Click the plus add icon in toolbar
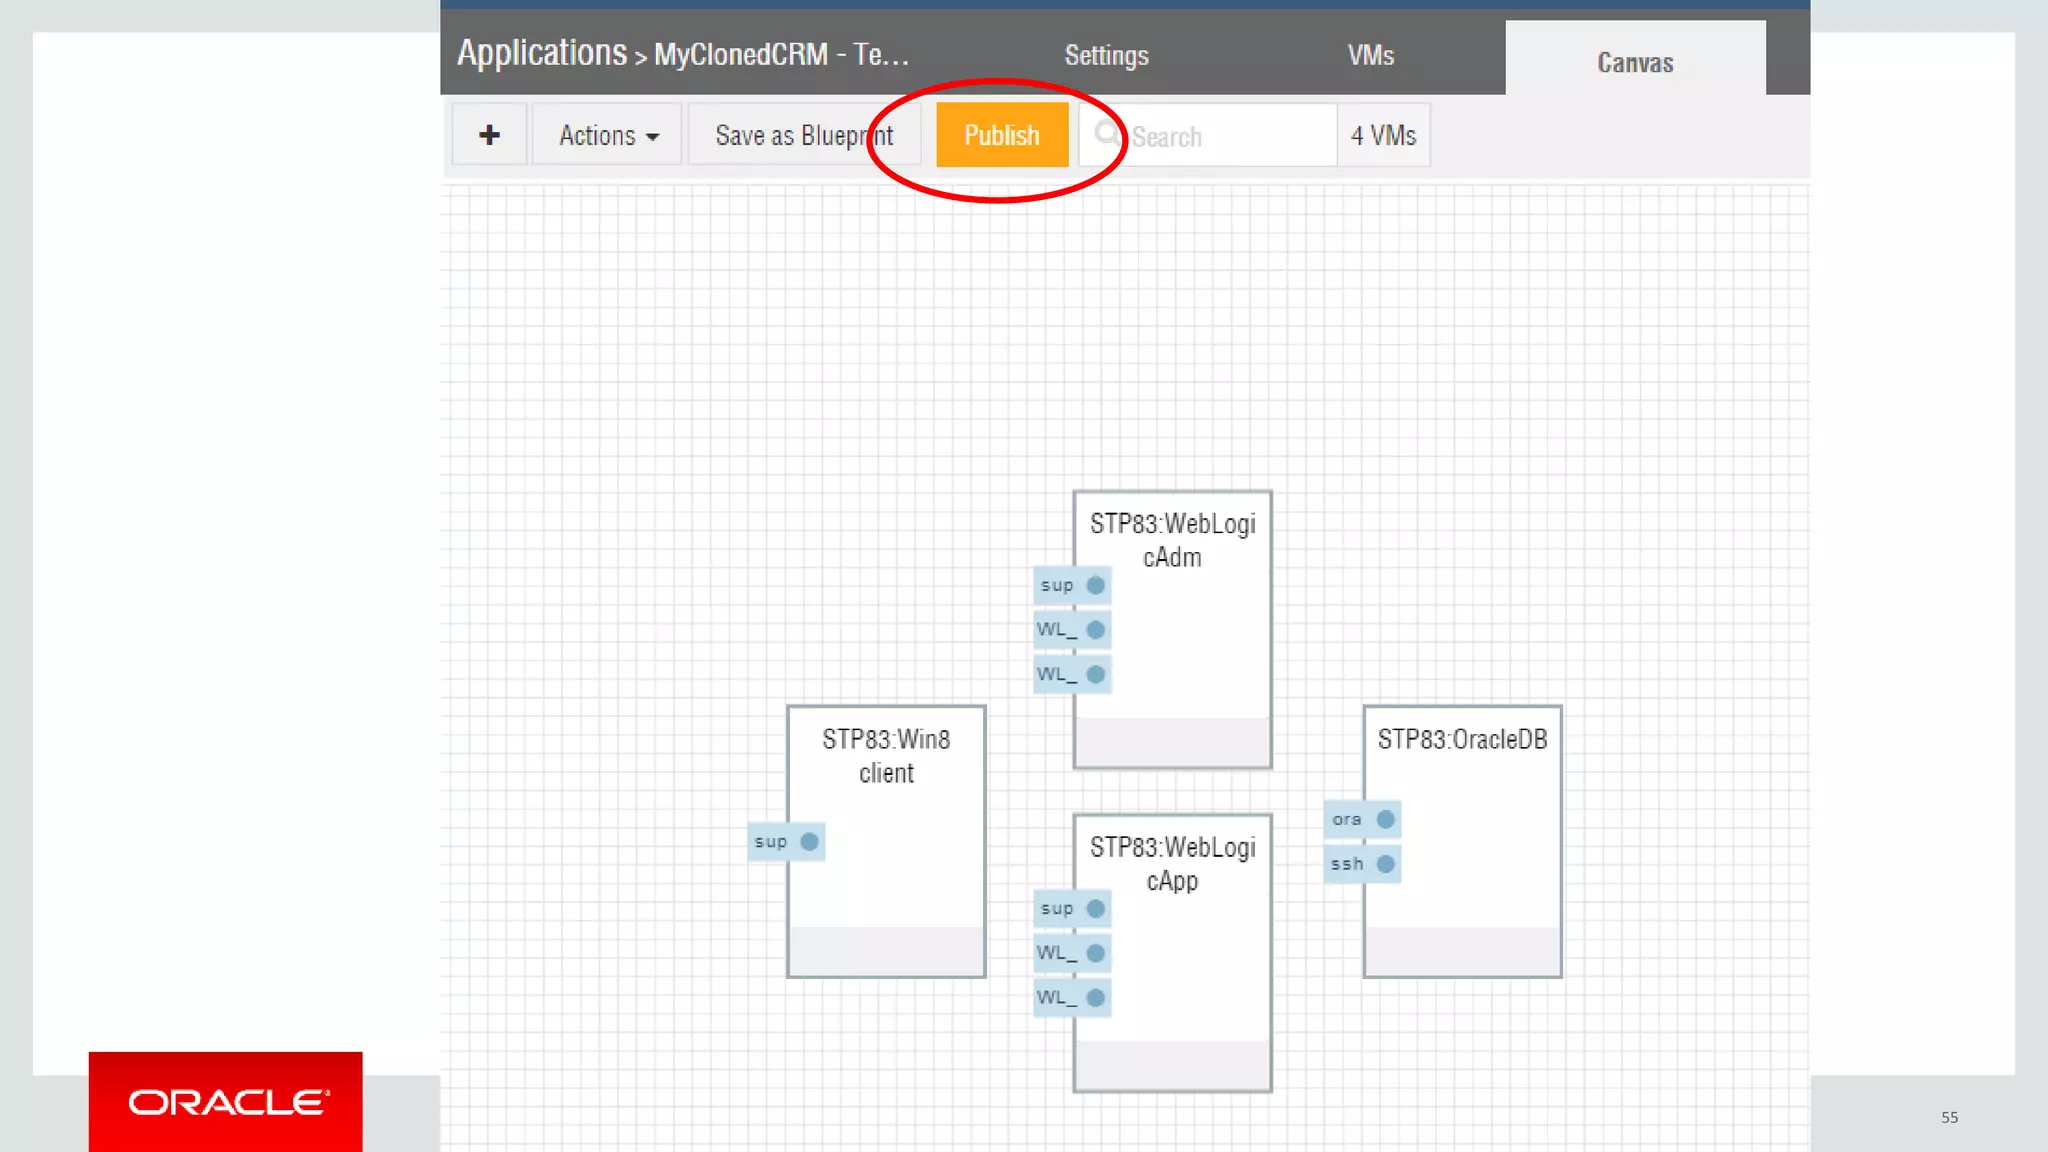This screenshot has height=1152, width=2048. click(489, 135)
